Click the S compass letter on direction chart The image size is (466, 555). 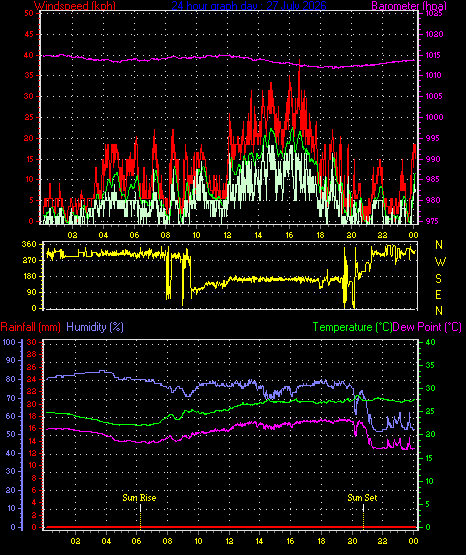coord(438,279)
